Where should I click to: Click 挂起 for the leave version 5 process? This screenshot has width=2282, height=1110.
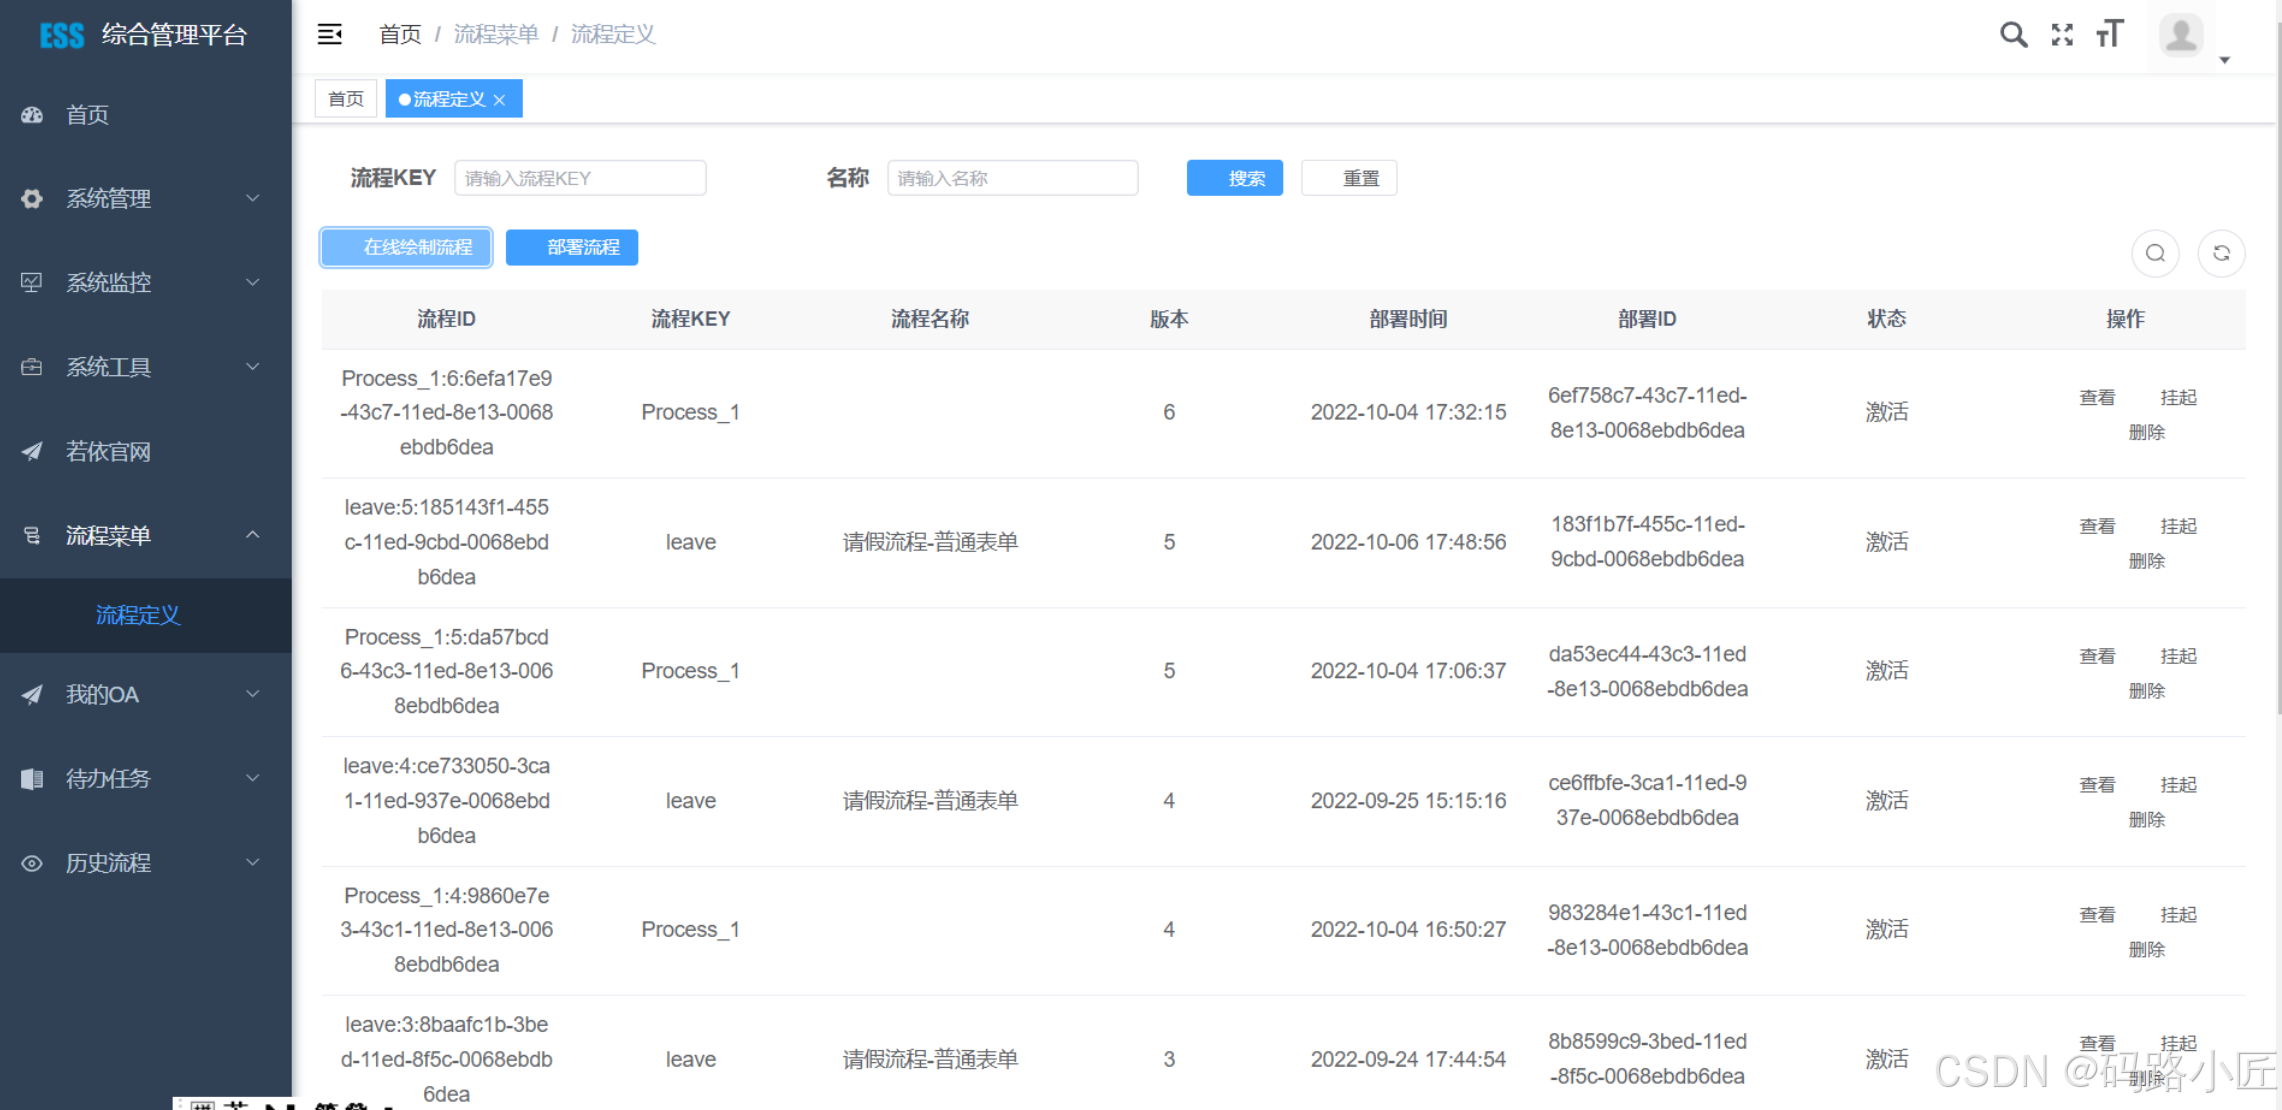tap(2178, 525)
